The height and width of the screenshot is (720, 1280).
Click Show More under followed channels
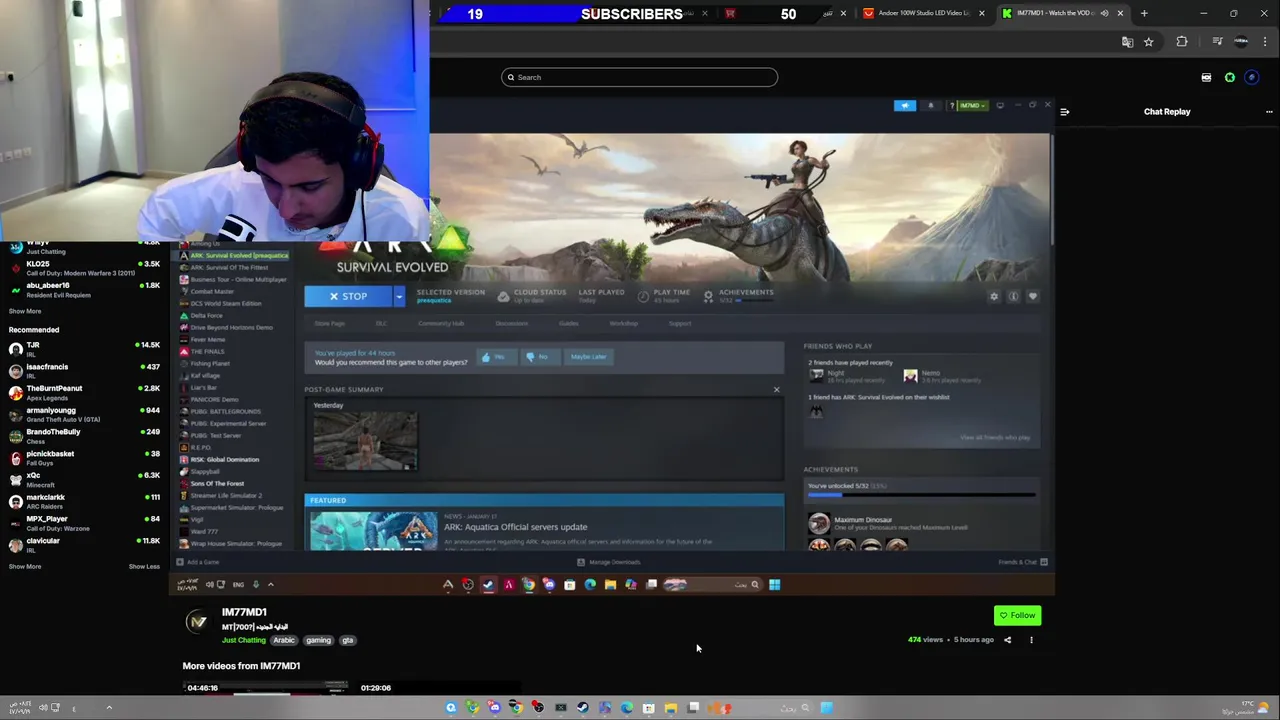coord(25,311)
